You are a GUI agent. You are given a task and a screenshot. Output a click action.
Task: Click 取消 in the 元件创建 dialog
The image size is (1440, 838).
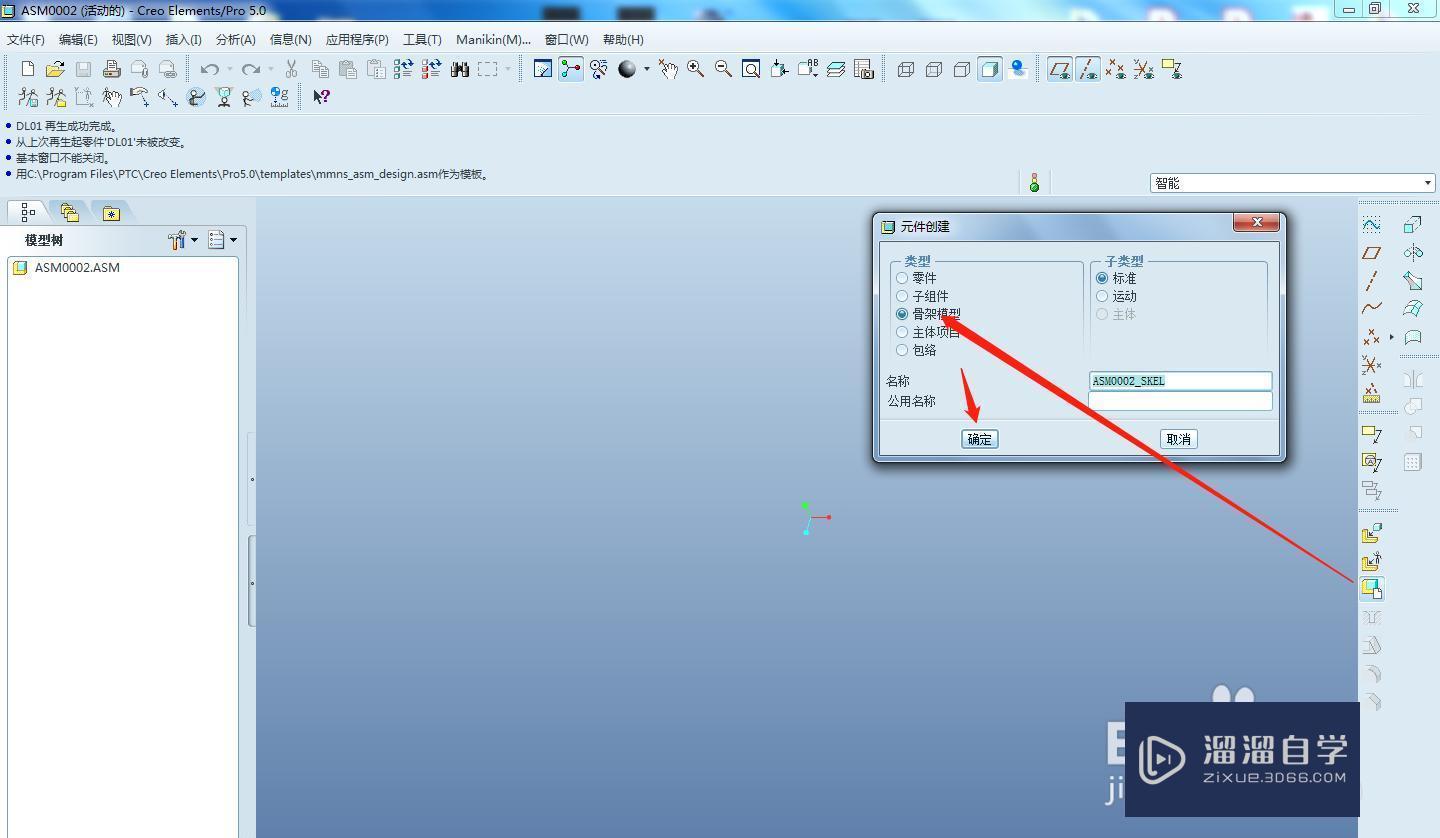(1179, 439)
